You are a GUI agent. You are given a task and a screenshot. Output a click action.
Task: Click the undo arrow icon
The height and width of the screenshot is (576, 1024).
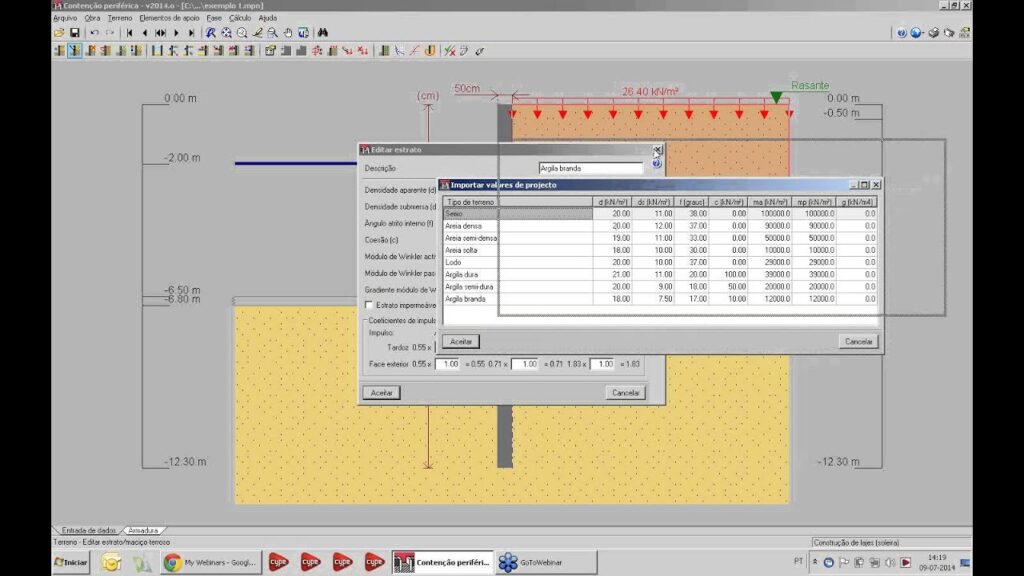(94, 33)
